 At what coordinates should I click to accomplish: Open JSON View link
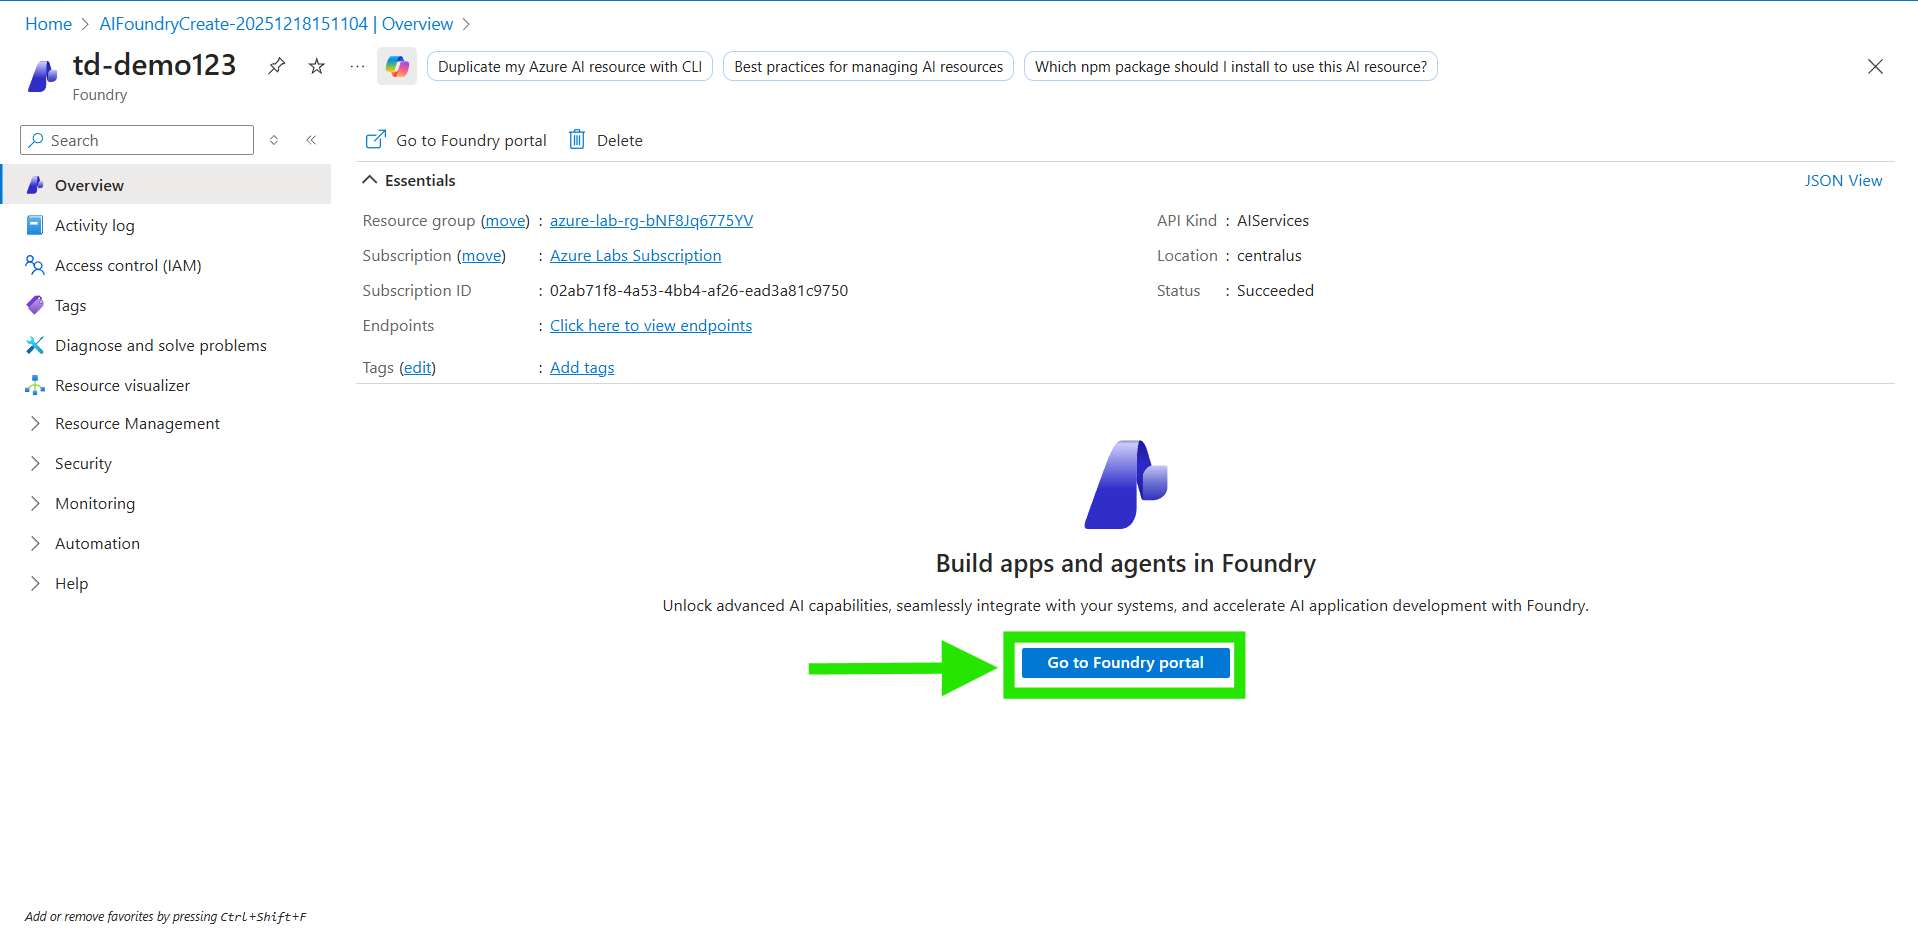(x=1842, y=180)
